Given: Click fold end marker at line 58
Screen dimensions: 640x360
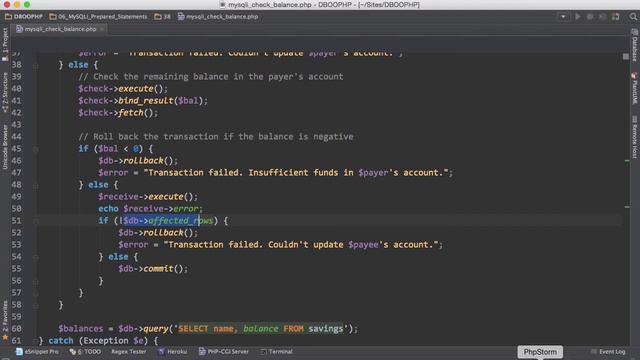Looking at the screenshot, I should click(x=36, y=305).
